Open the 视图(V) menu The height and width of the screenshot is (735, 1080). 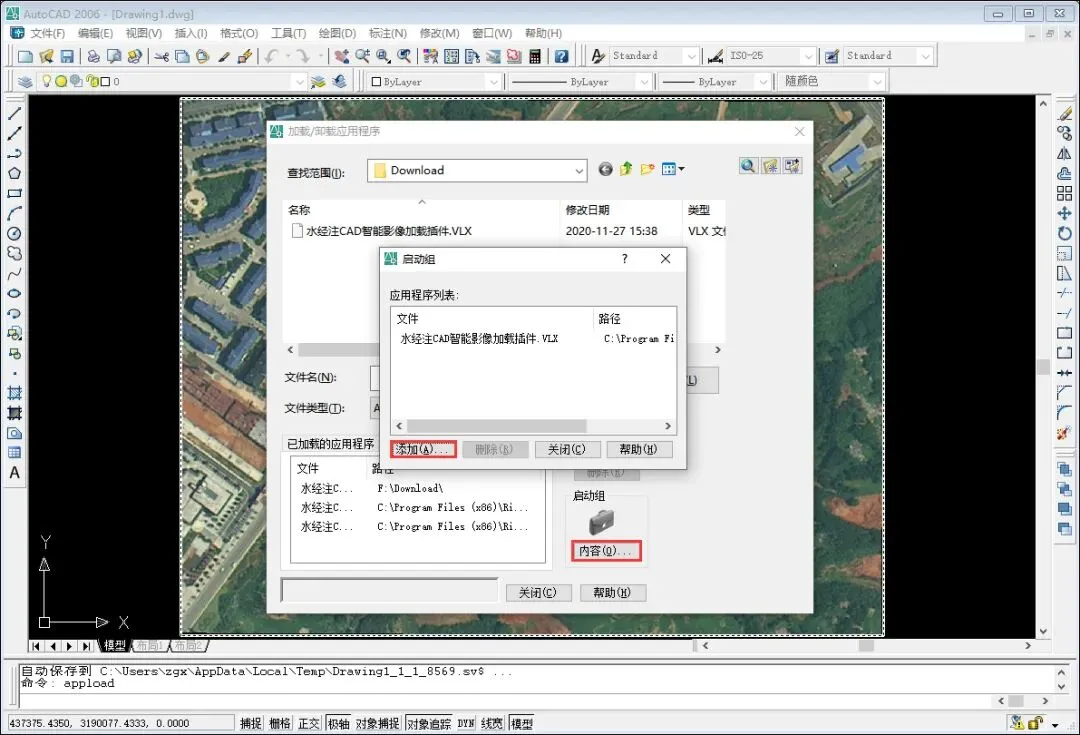pos(143,33)
